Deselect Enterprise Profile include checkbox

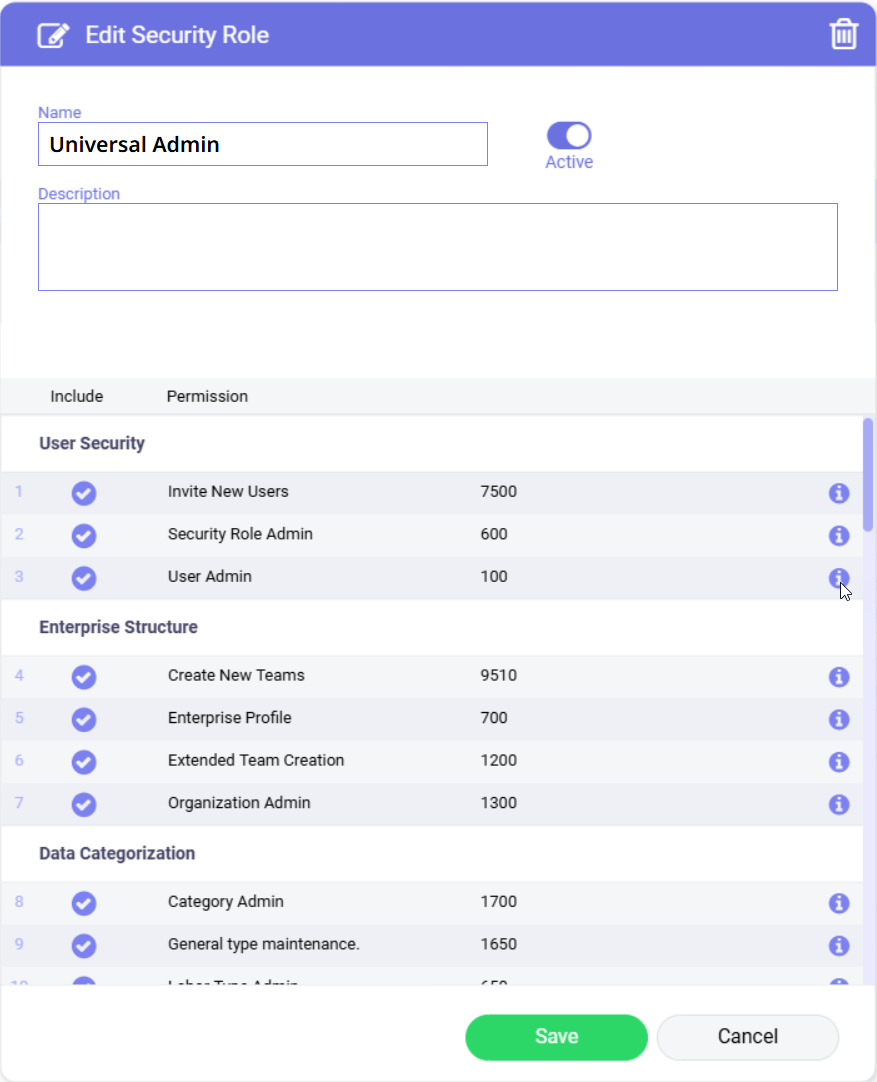pos(84,719)
